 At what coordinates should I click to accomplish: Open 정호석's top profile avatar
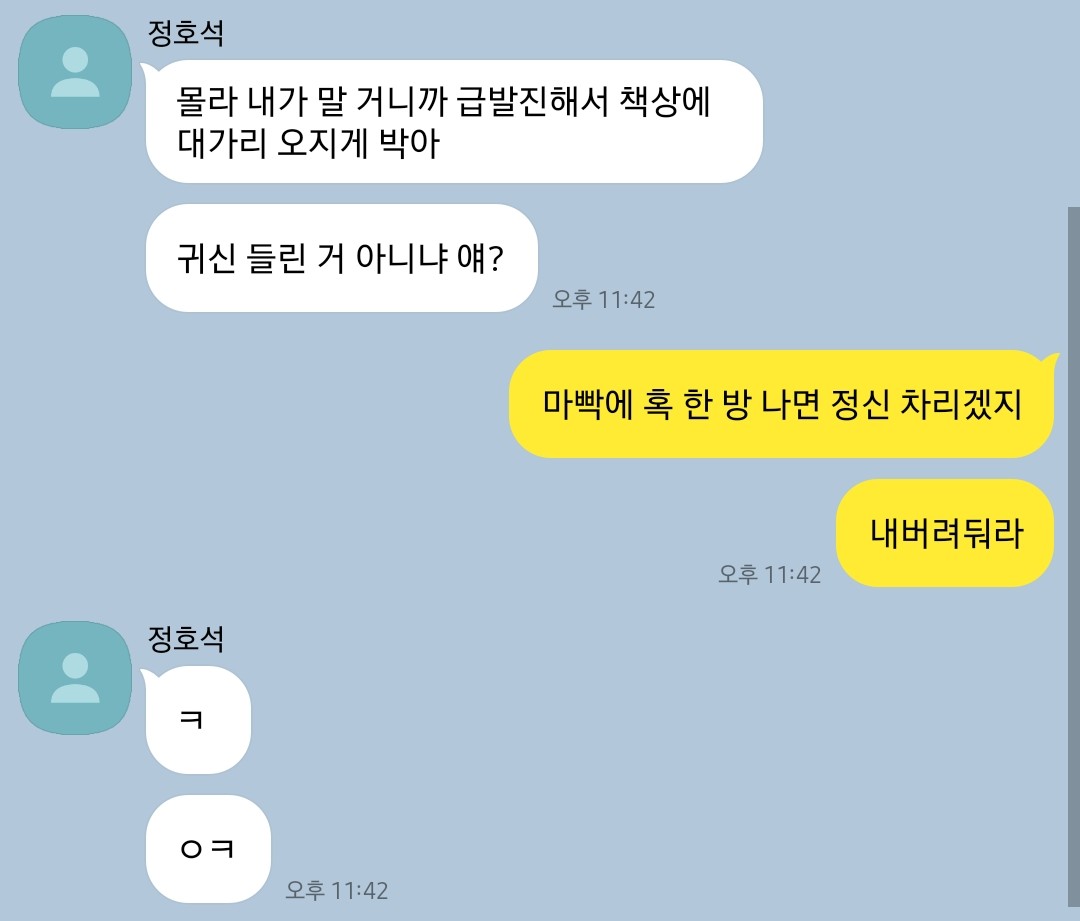(x=75, y=72)
